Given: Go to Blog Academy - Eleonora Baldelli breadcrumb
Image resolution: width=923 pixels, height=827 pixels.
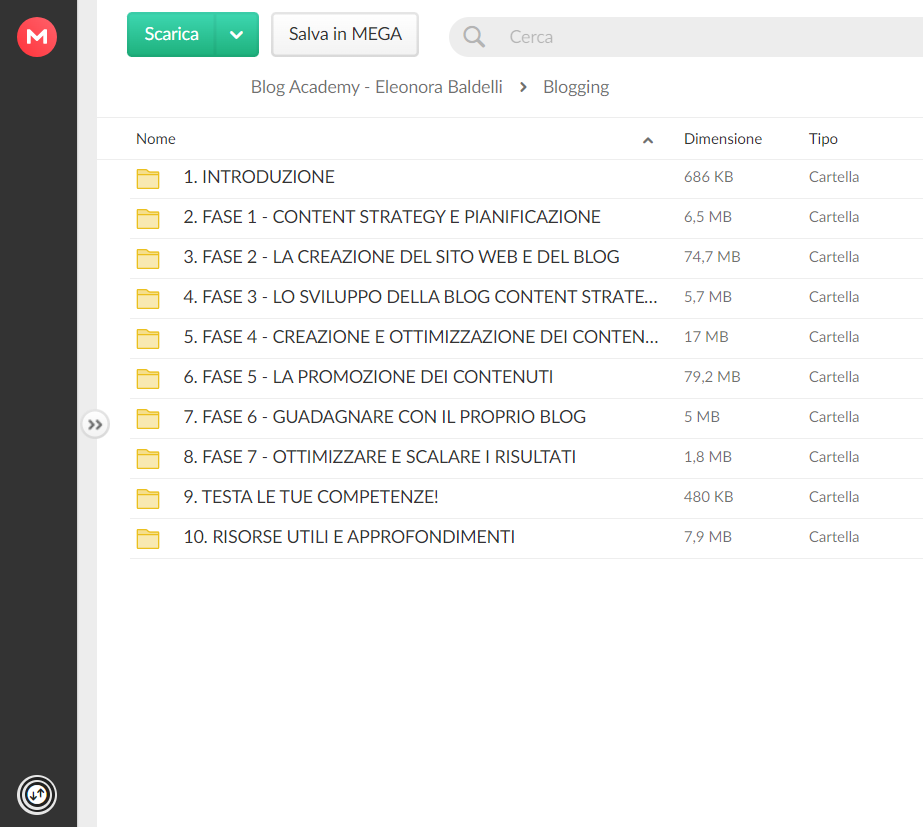Looking at the screenshot, I should coord(376,87).
